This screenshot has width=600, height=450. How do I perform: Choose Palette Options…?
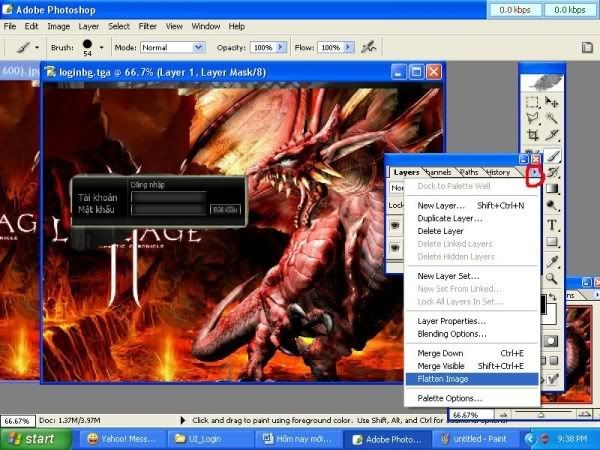472,398
